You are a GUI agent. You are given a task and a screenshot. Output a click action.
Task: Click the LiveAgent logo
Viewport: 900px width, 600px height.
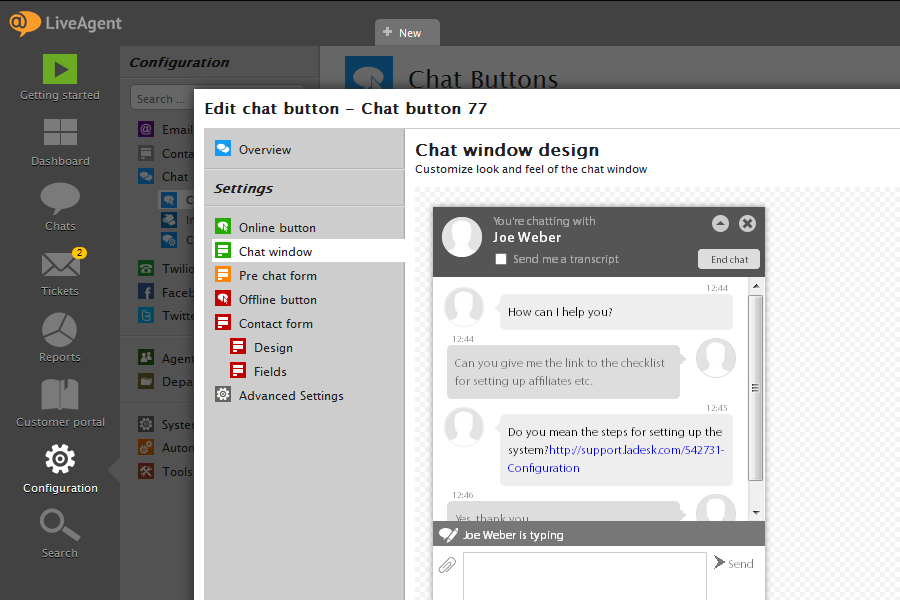(x=65, y=23)
